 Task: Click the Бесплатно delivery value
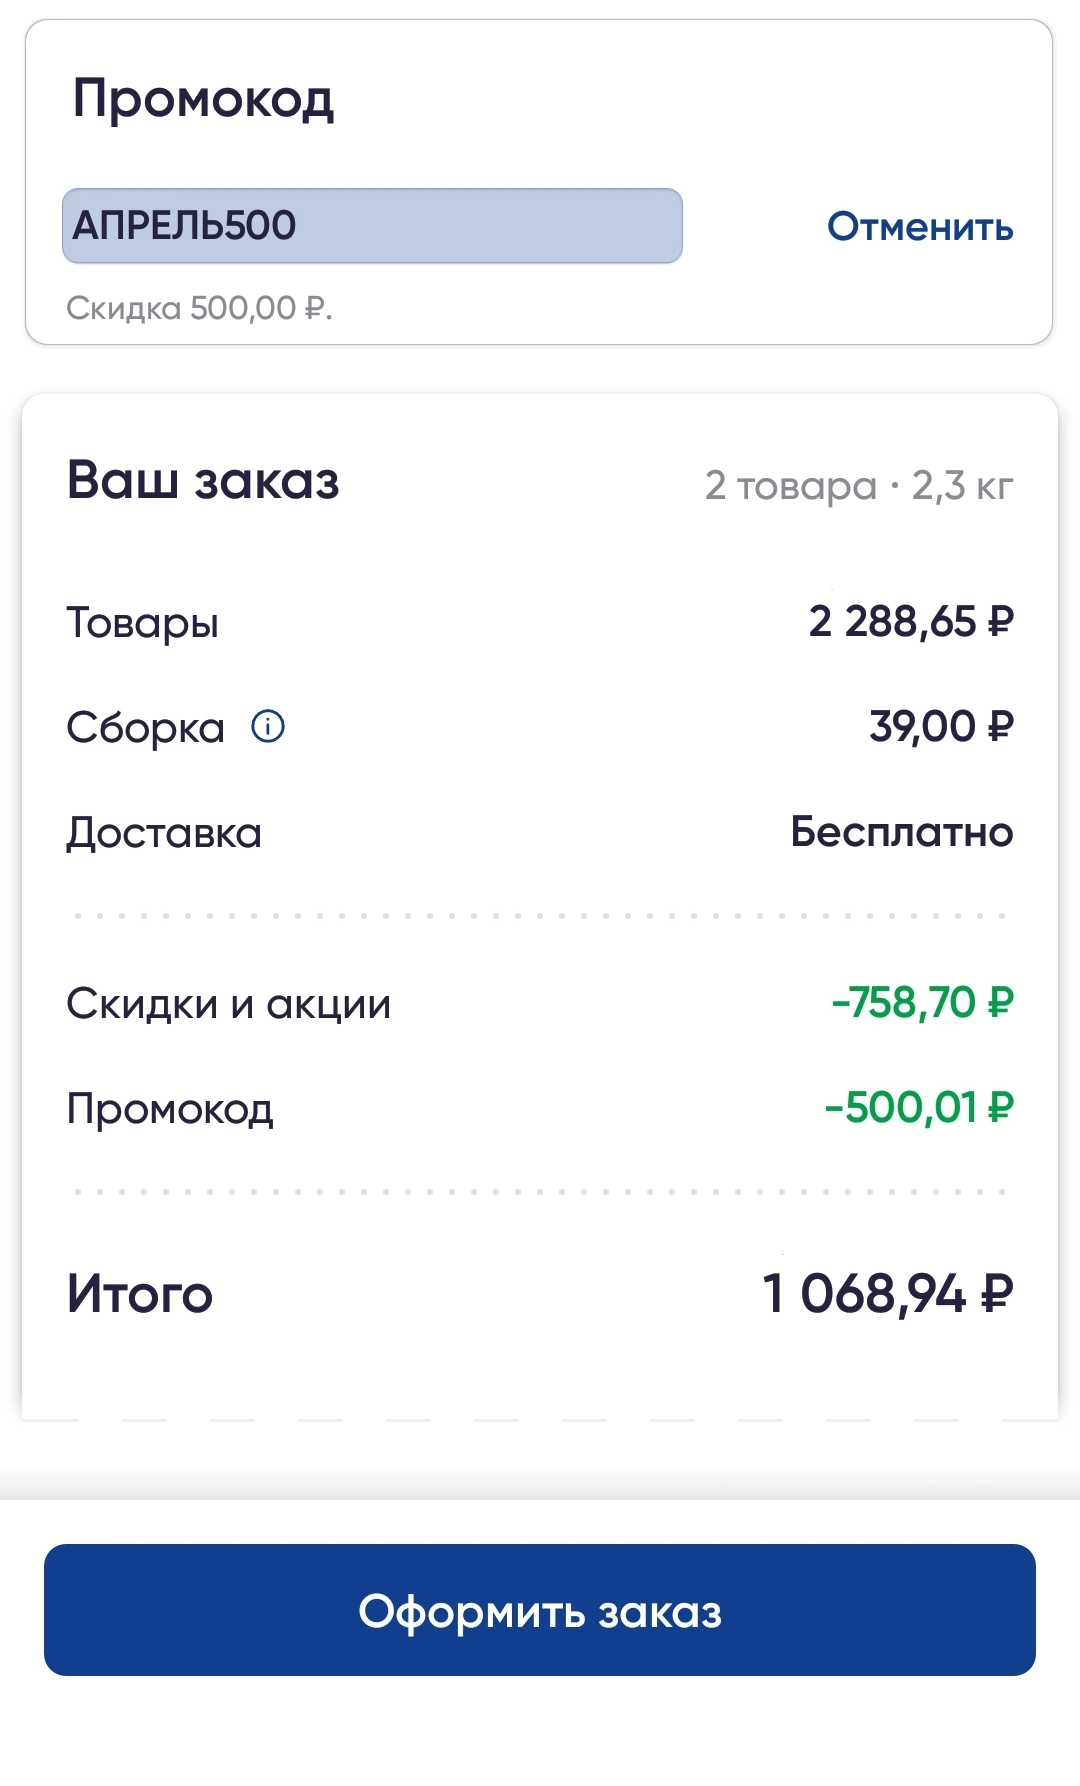902,832
